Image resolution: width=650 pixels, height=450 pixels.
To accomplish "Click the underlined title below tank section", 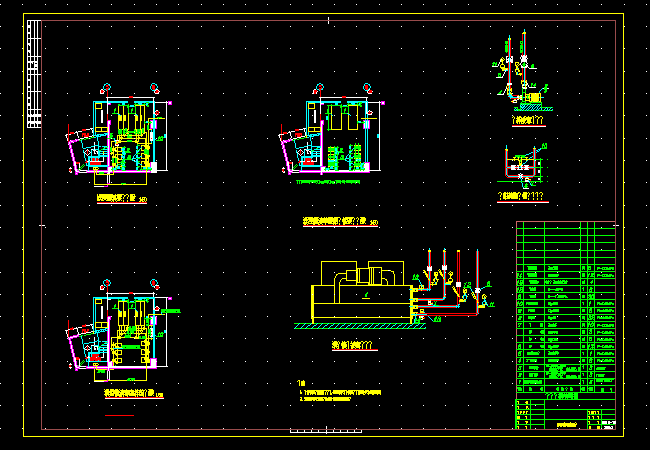I will point(520,198).
